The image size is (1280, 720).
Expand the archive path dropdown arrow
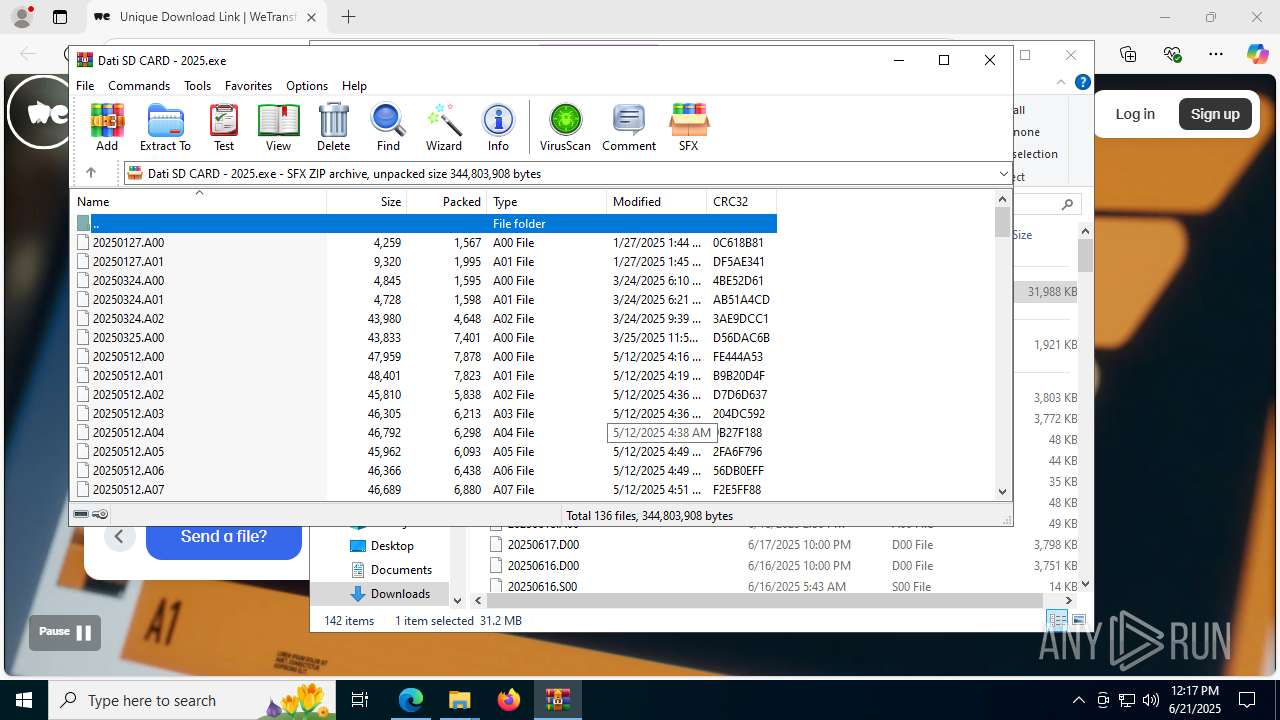pos(1003,174)
